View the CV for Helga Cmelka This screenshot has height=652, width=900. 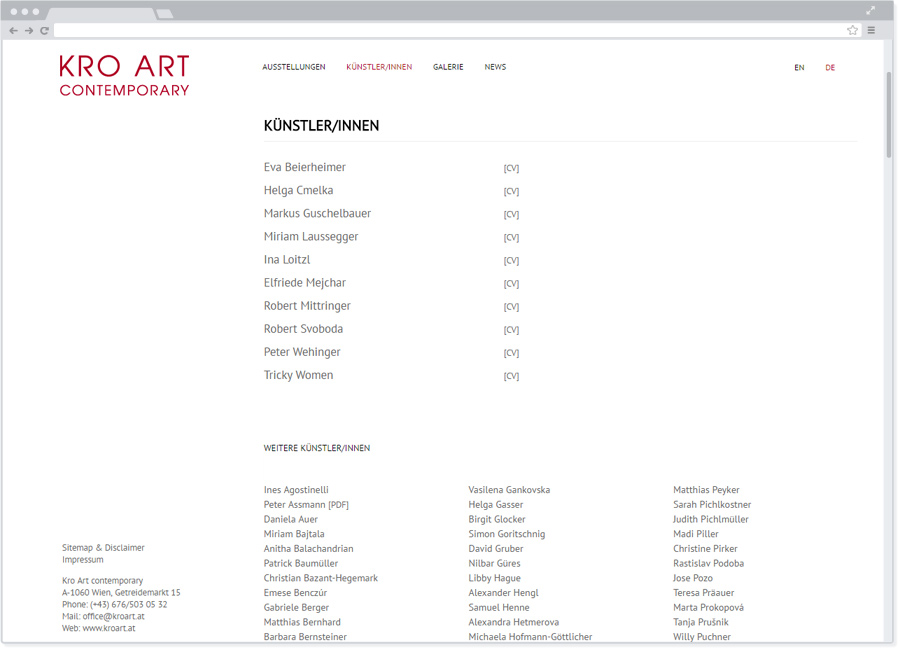click(511, 191)
